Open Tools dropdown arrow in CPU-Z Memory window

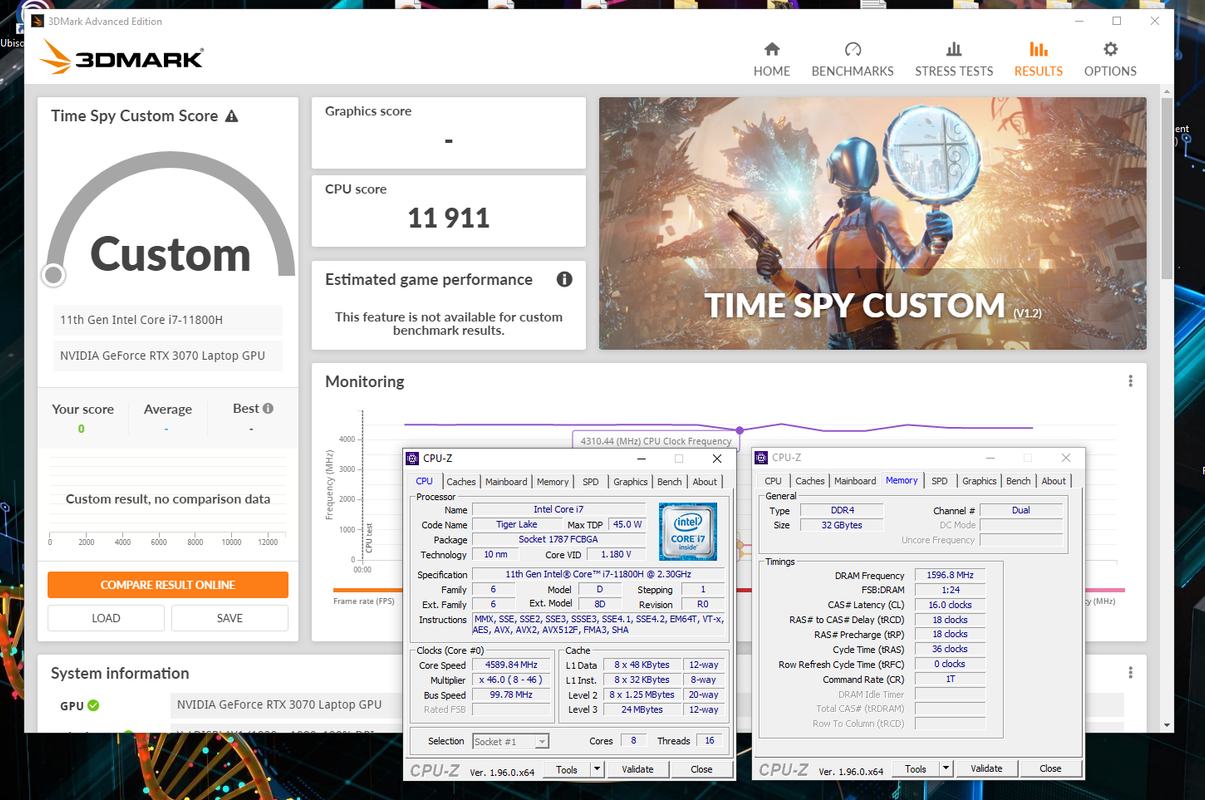946,769
